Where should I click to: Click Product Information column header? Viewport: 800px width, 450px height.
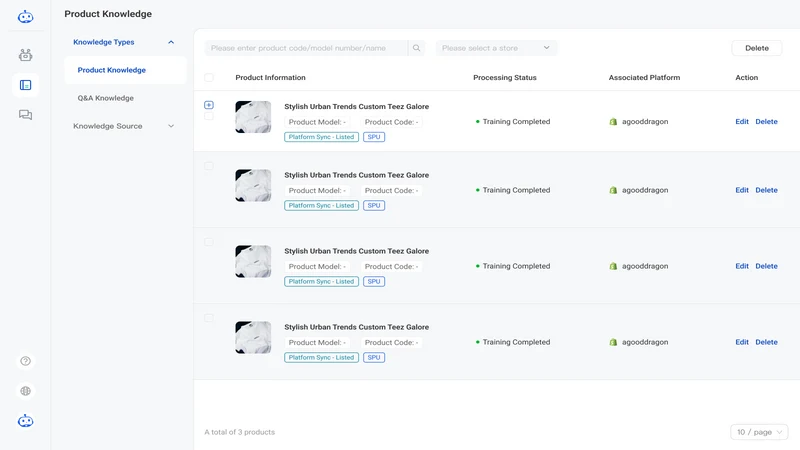[x=270, y=78]
